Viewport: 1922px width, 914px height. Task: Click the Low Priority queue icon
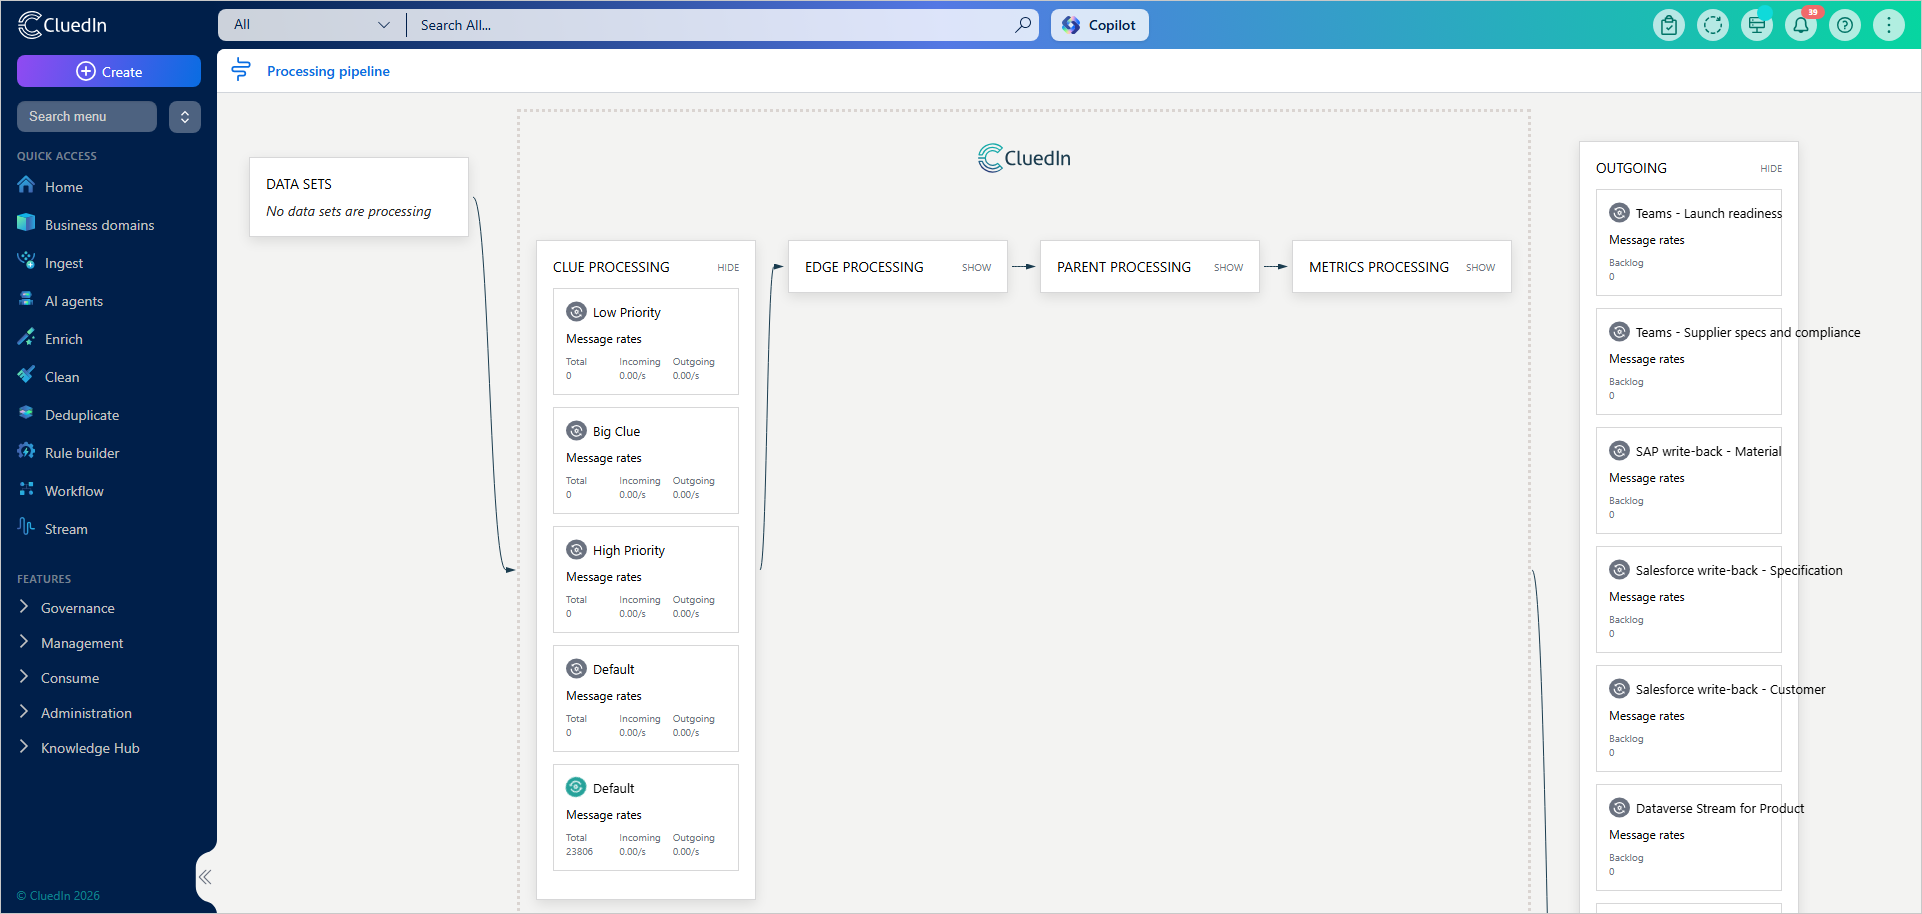576,312
